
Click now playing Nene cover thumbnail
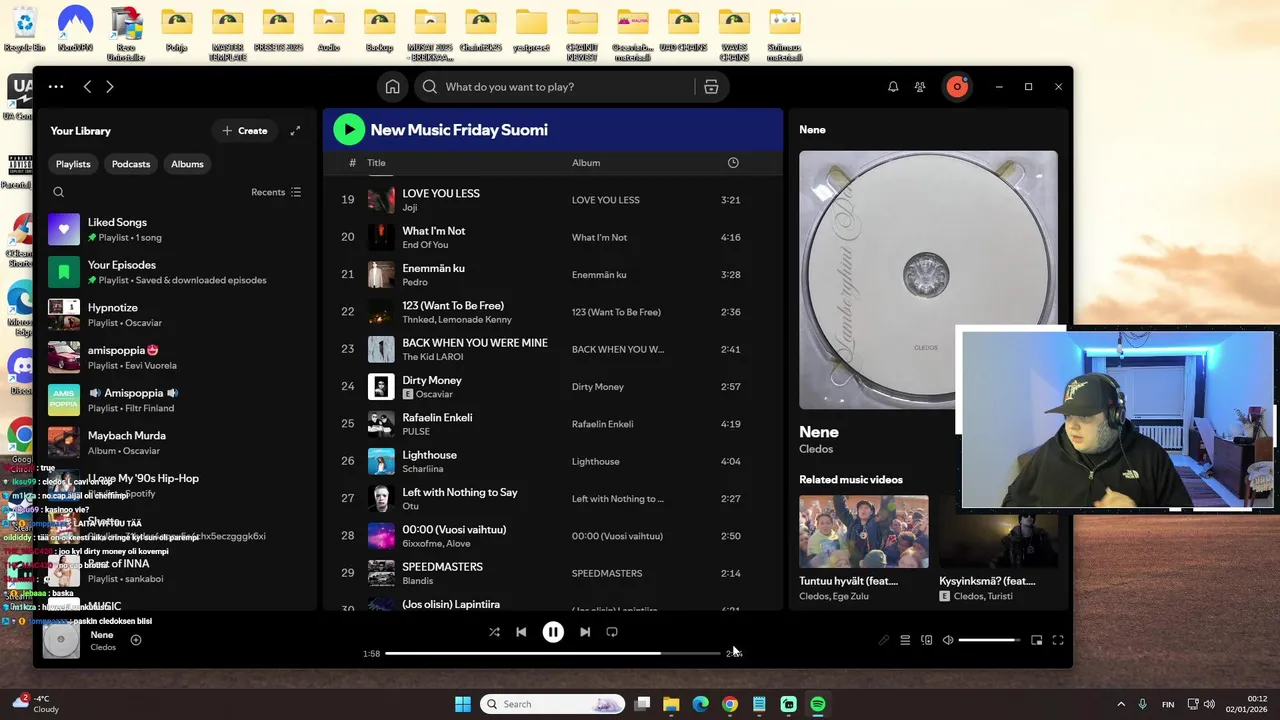61,640
